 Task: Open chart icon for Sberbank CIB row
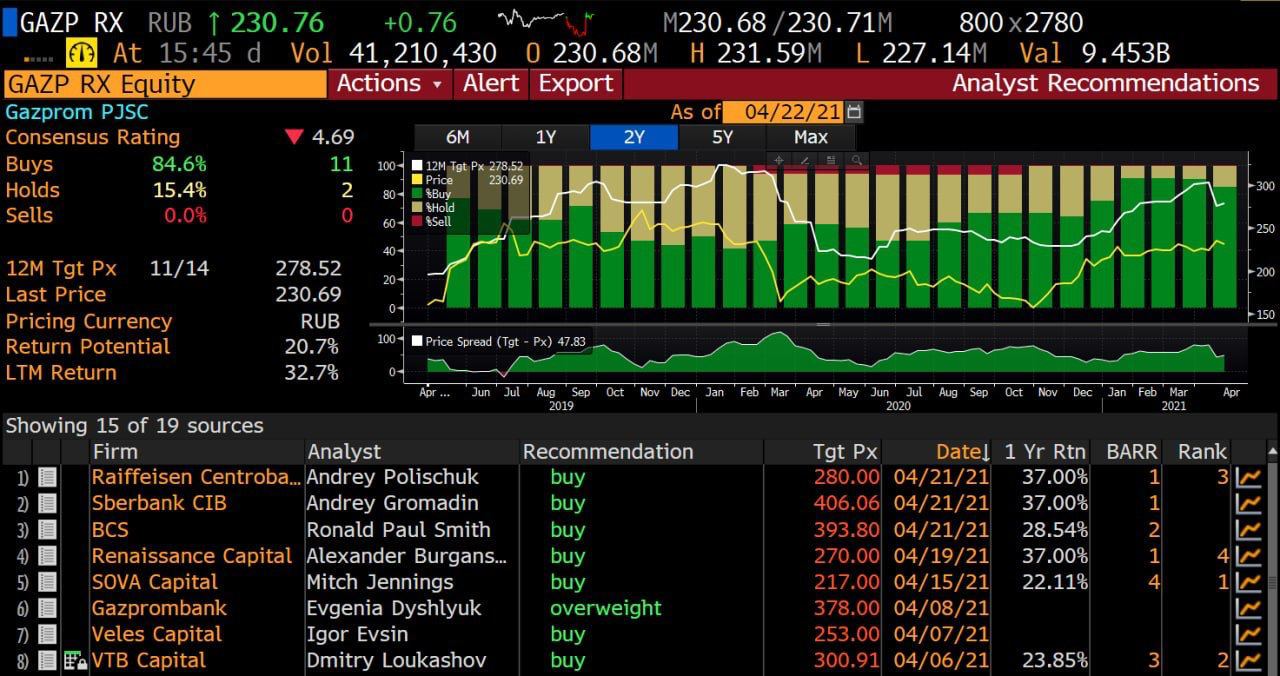pyautogui.click(x=1249, y=504)
